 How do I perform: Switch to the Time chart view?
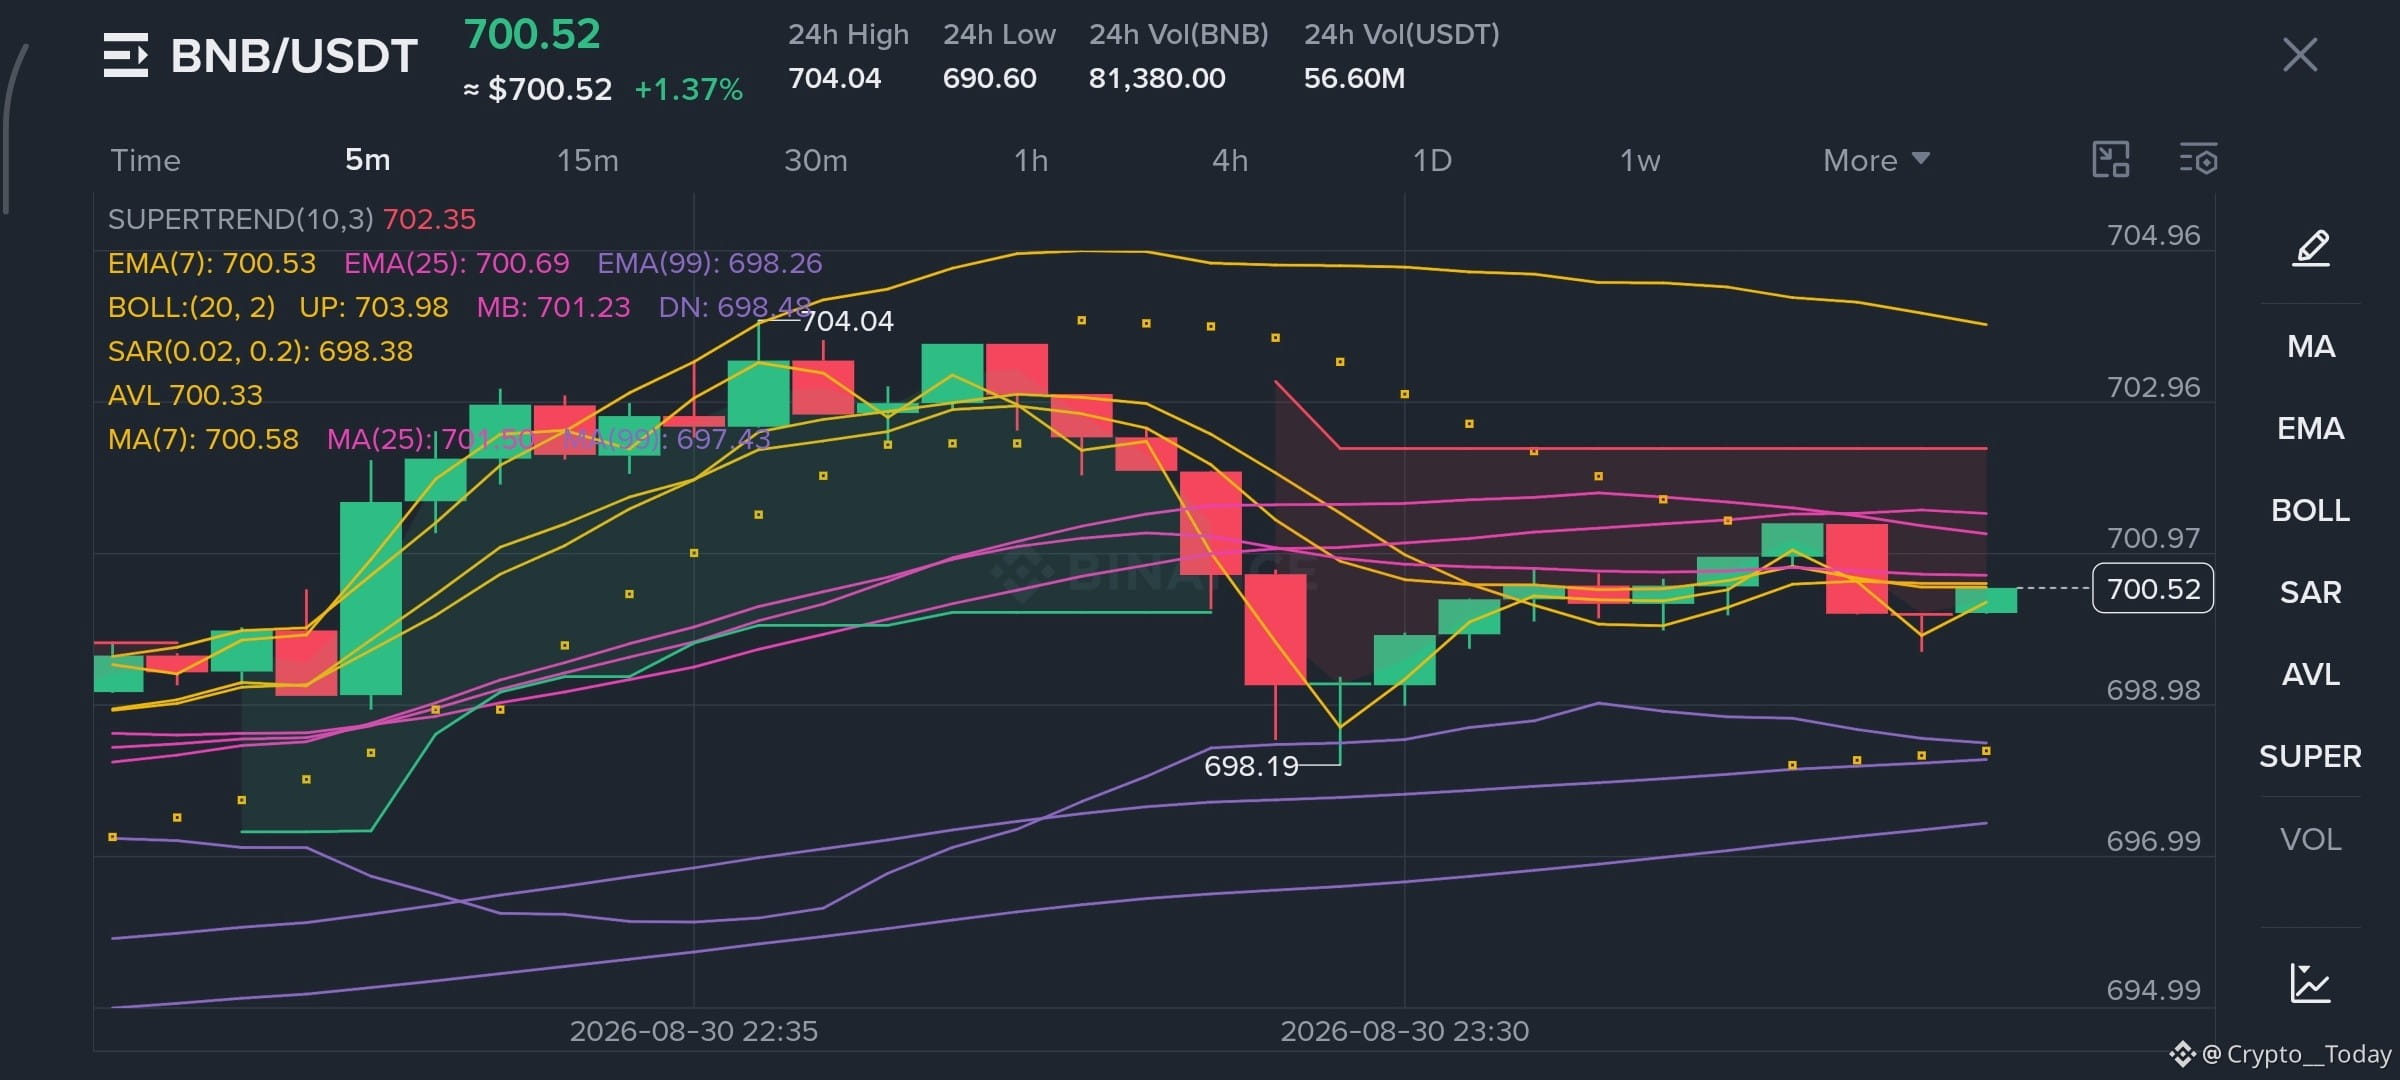click(x=145, y=160)
